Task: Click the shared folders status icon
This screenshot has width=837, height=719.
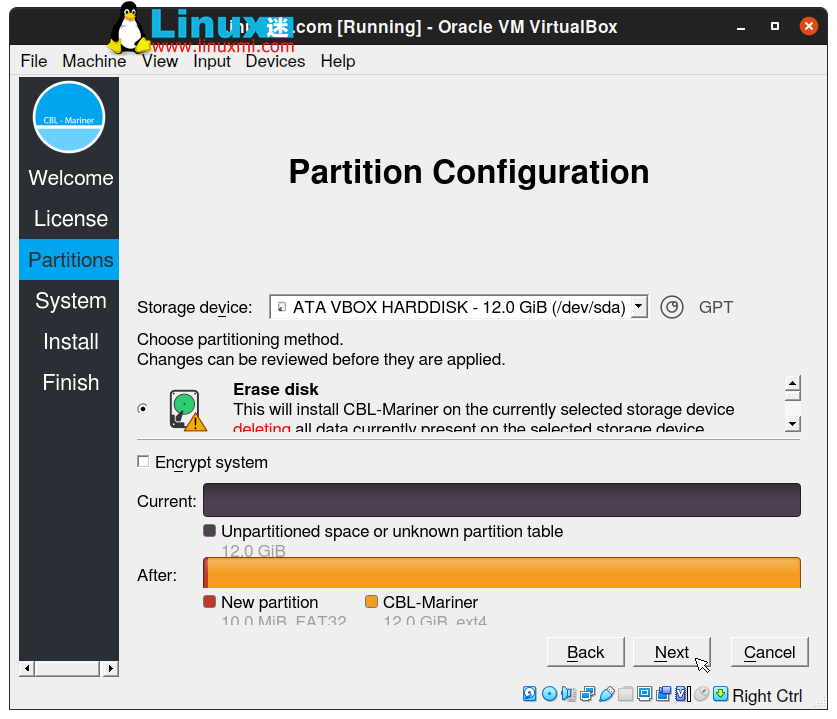Action: coord(626,693)
